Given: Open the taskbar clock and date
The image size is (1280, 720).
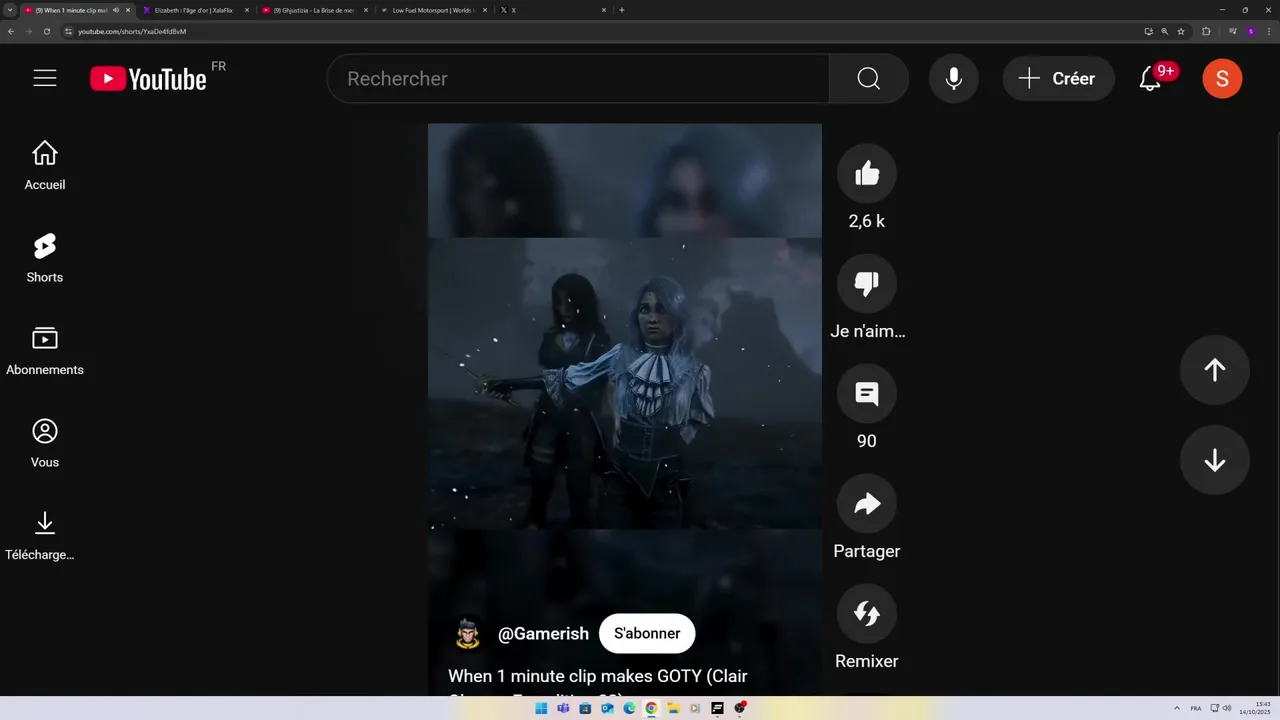Looking at the screenshot, I should (1255, 708).
